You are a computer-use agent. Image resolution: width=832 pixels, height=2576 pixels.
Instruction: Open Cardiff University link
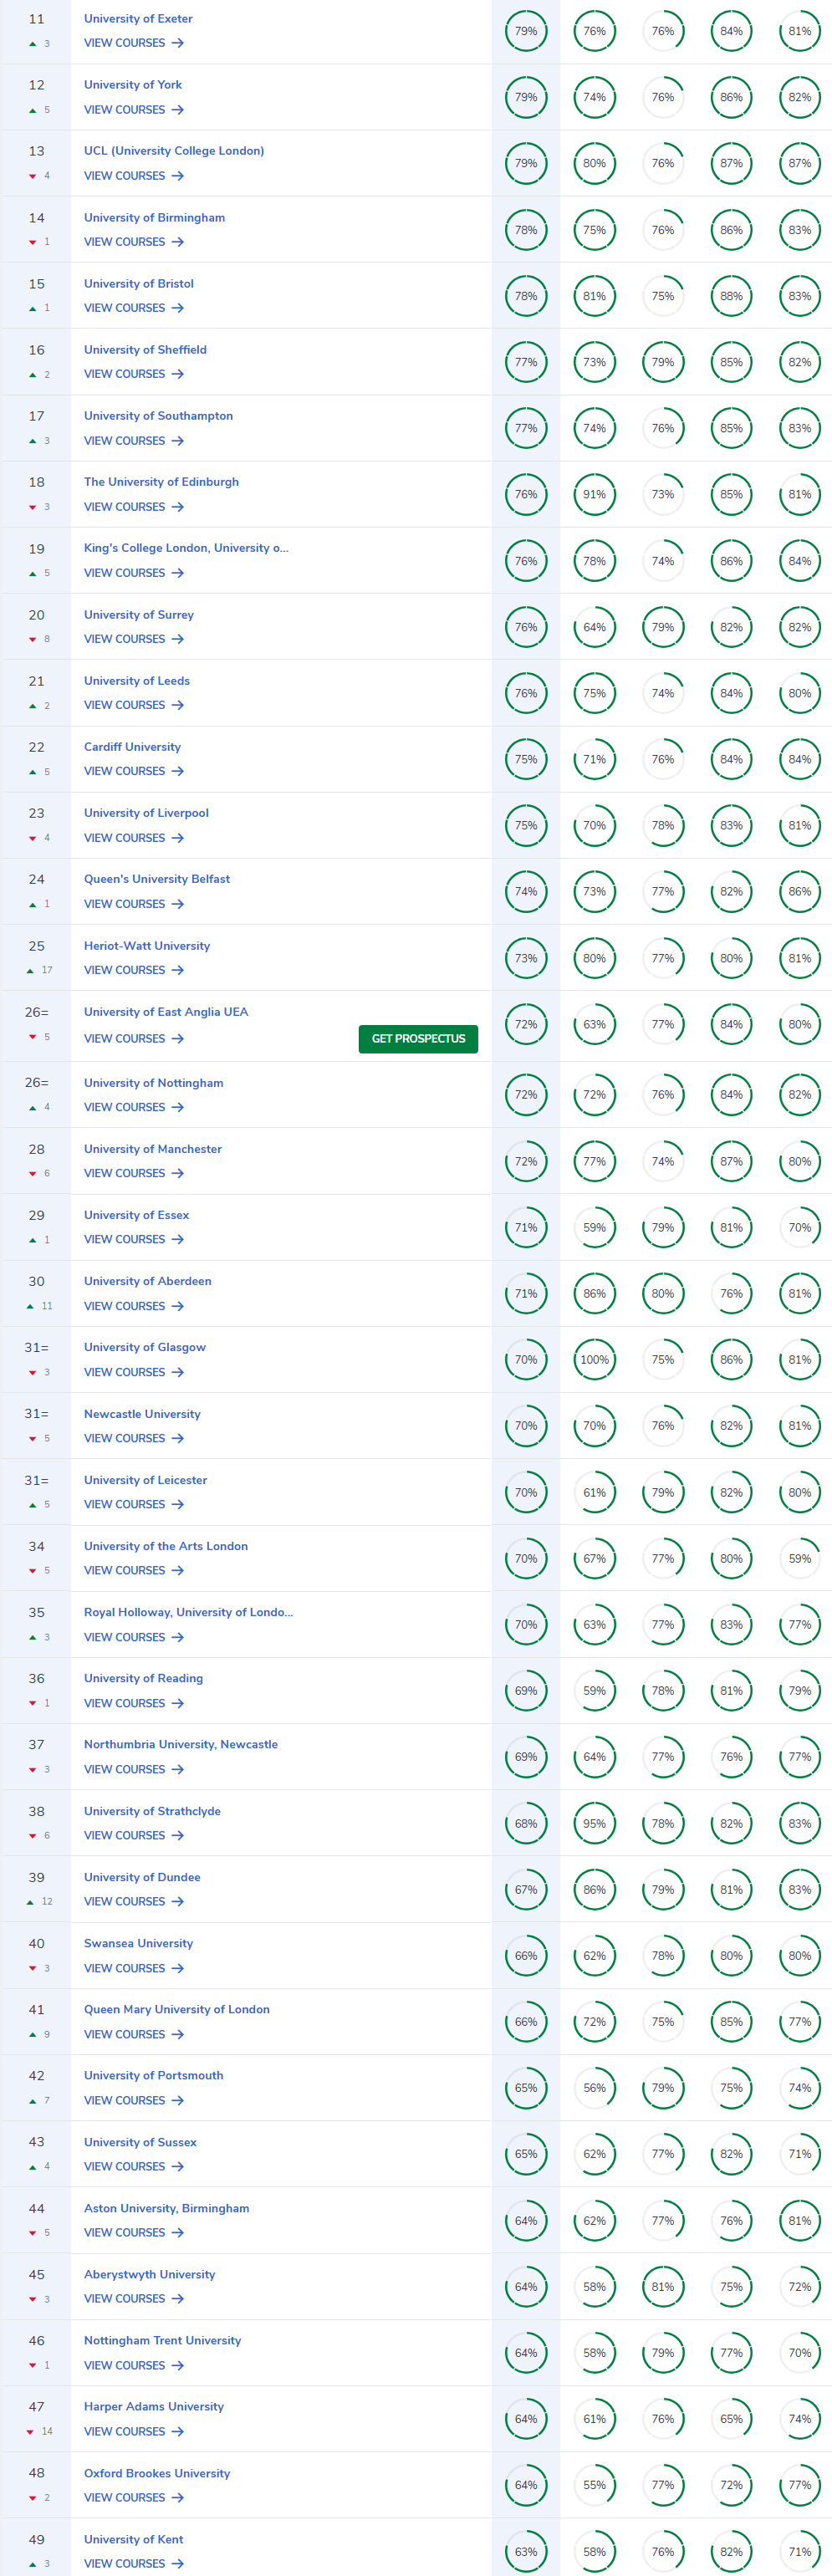132,746
